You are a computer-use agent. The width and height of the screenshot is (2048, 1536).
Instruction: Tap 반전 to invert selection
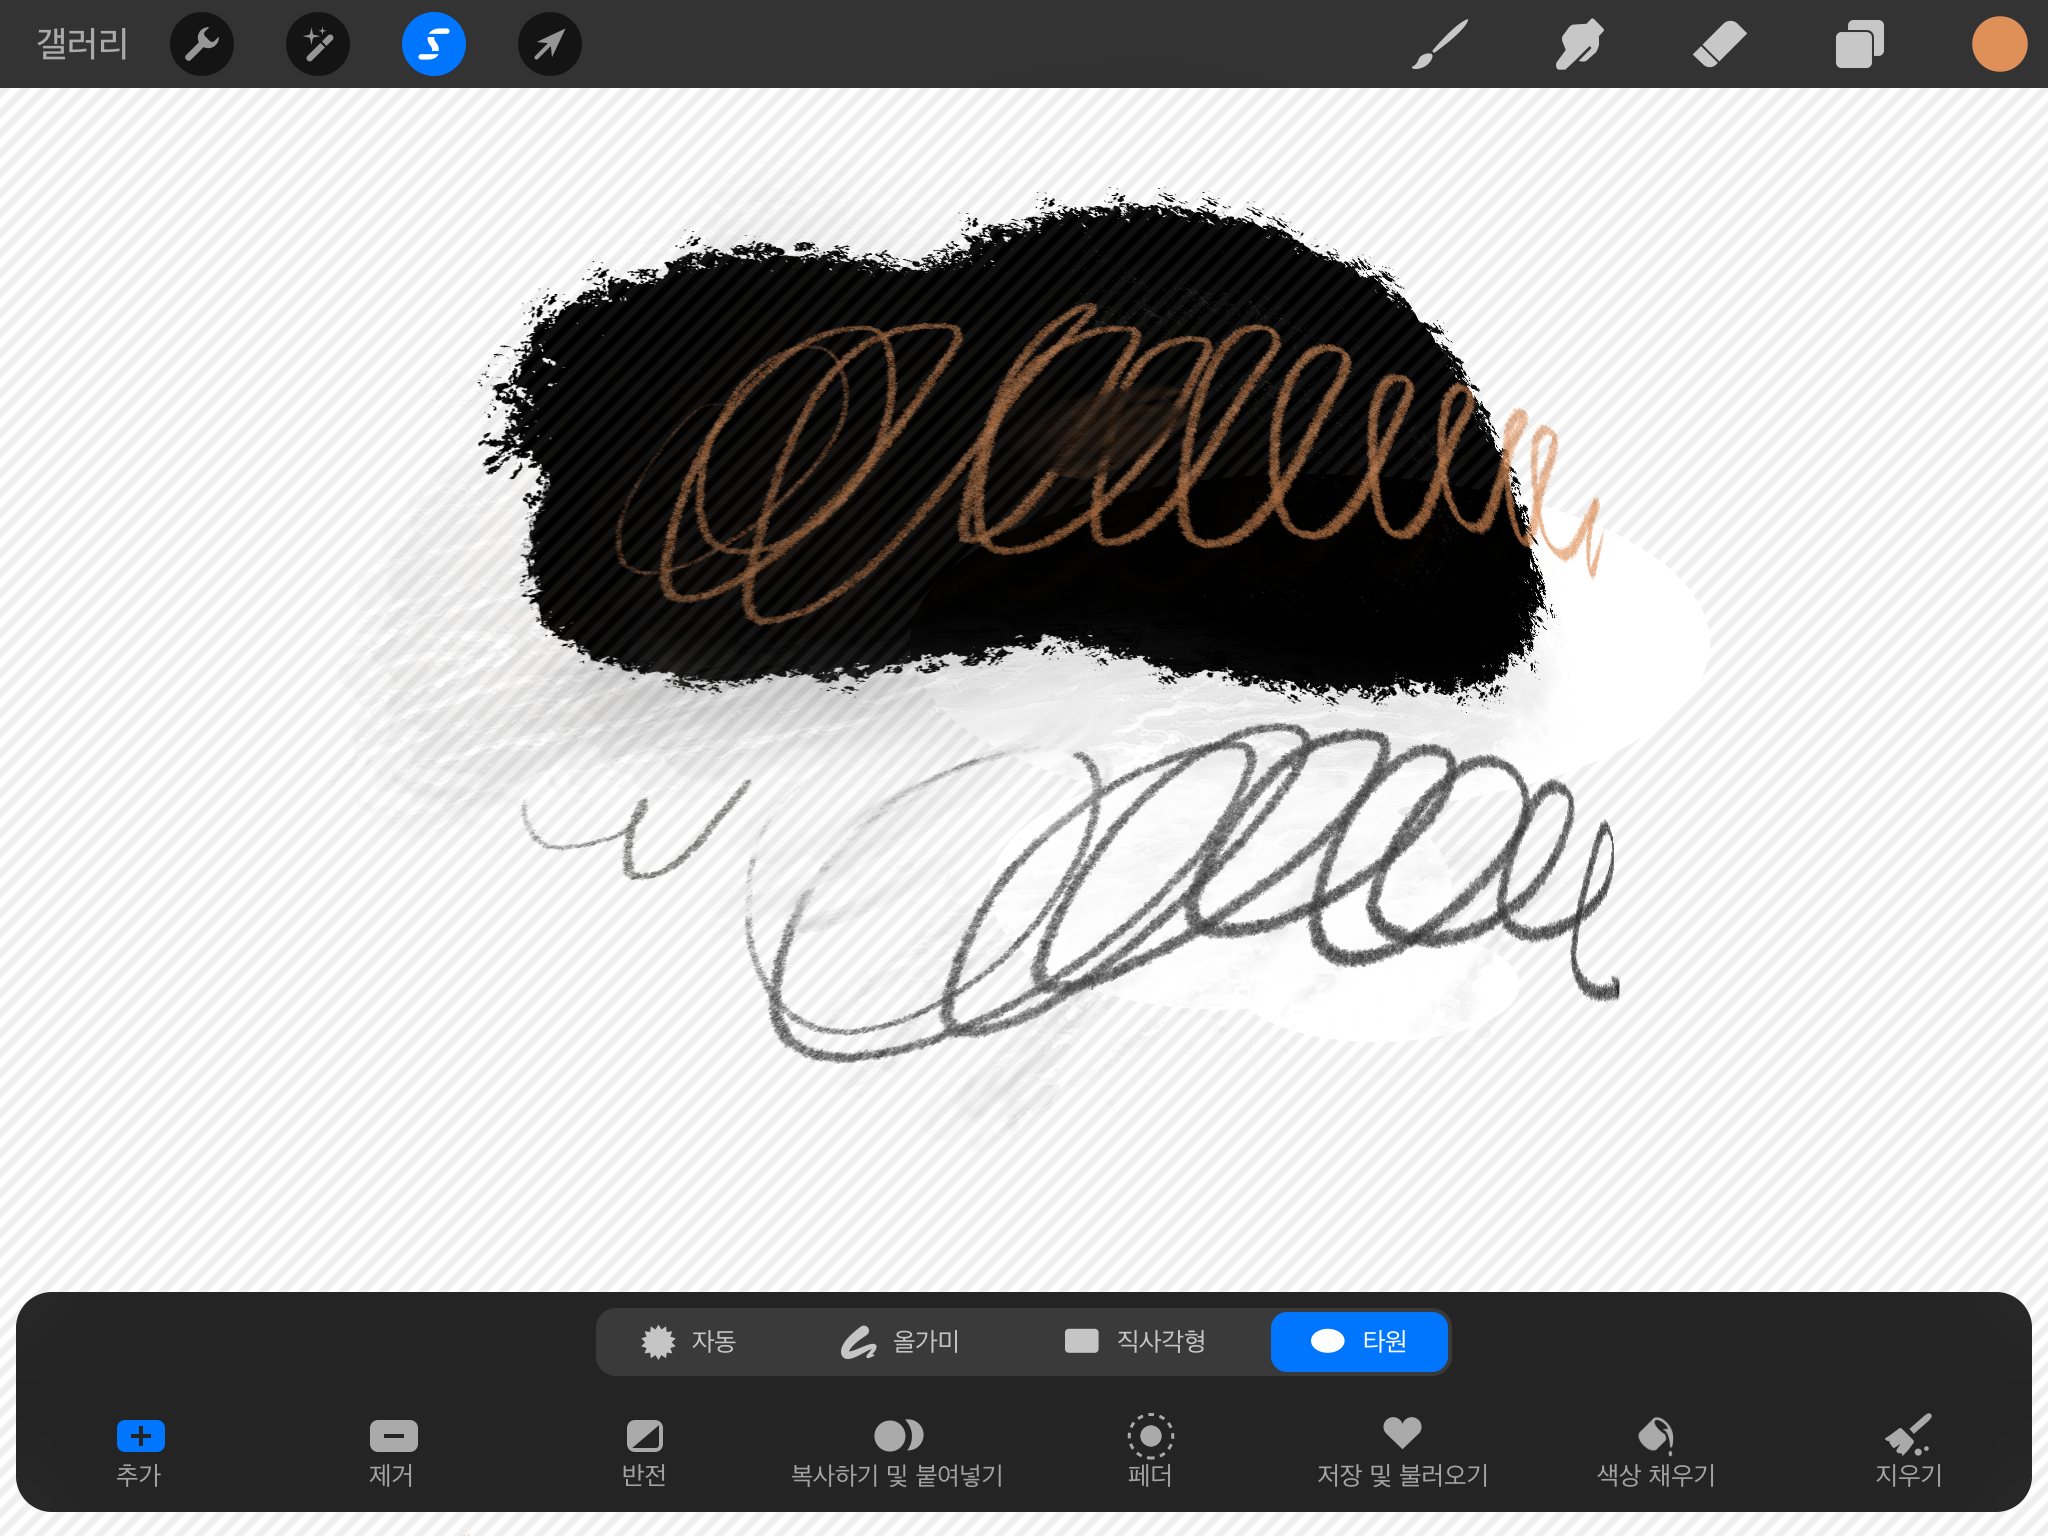pos(644,1450)
